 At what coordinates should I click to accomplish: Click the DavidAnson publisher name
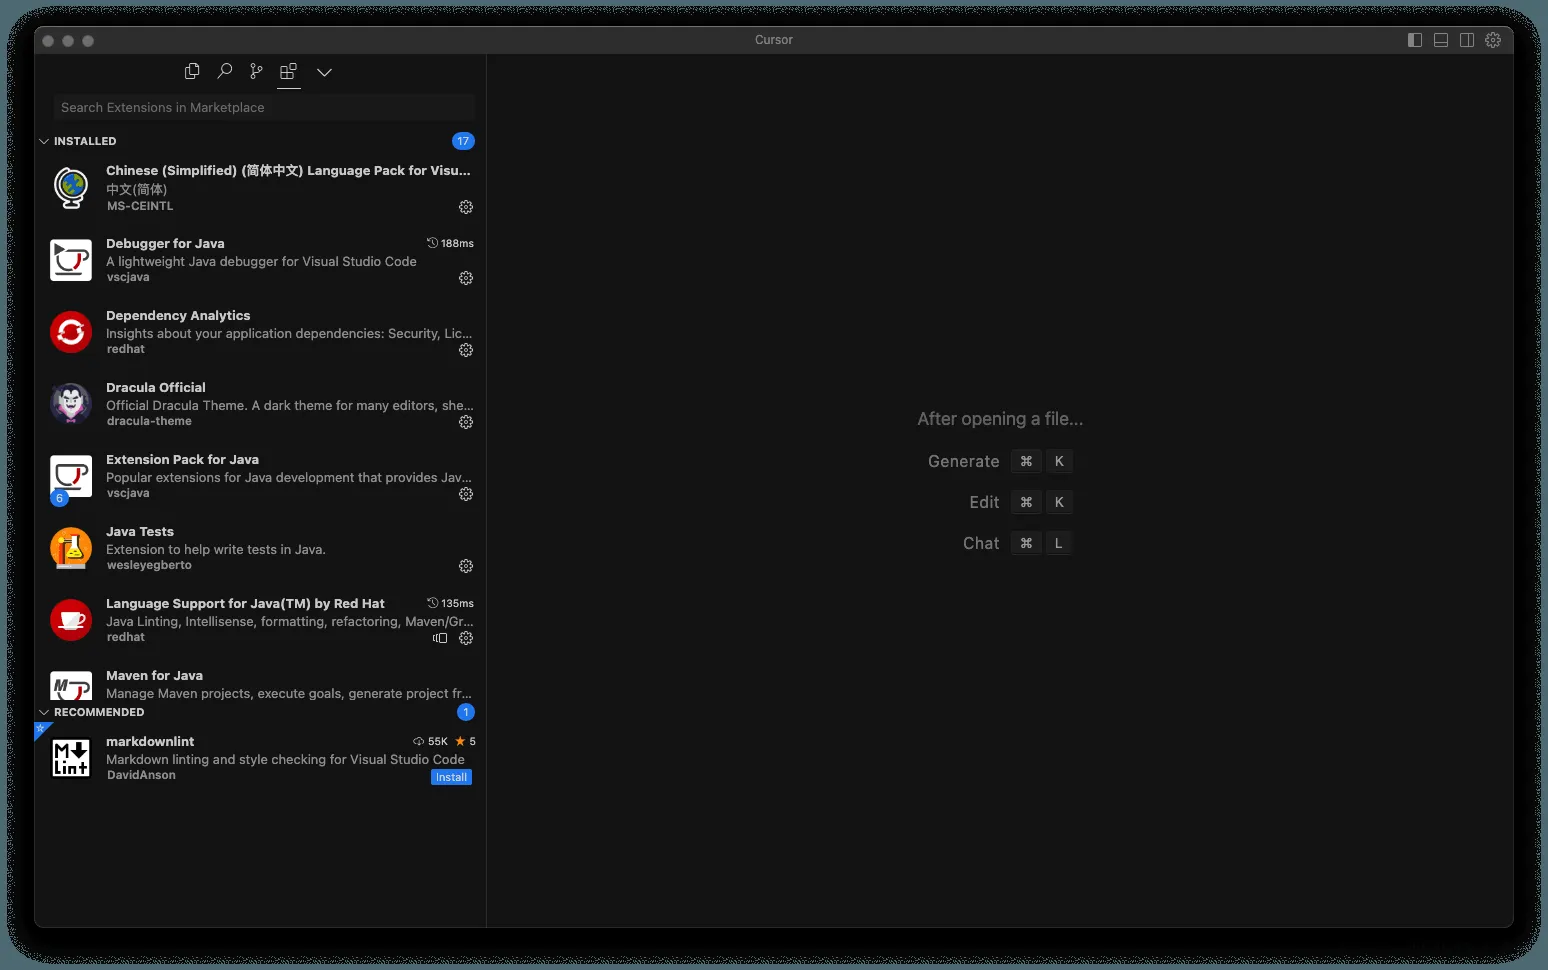141,775
